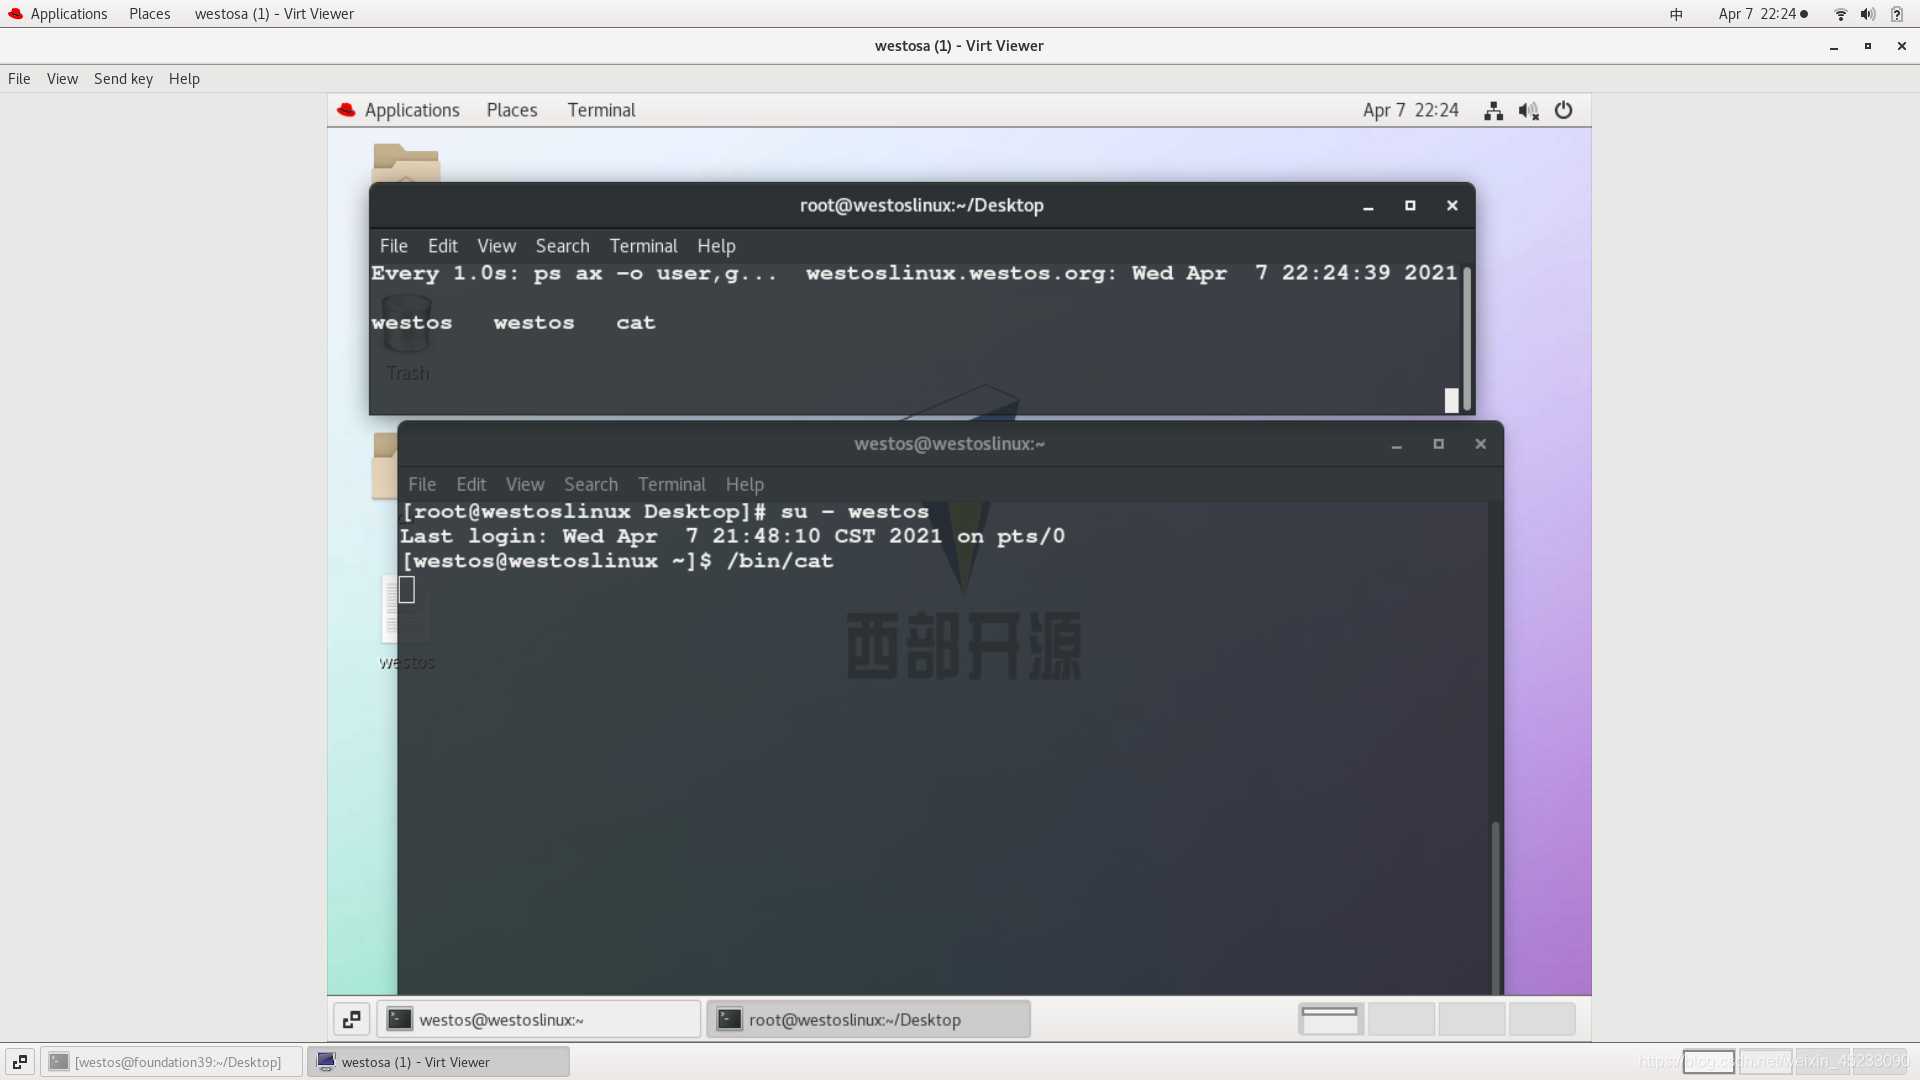
Task: Switch to westos@westoslinux taskbar entry
Action: (x=539, y=1019)
